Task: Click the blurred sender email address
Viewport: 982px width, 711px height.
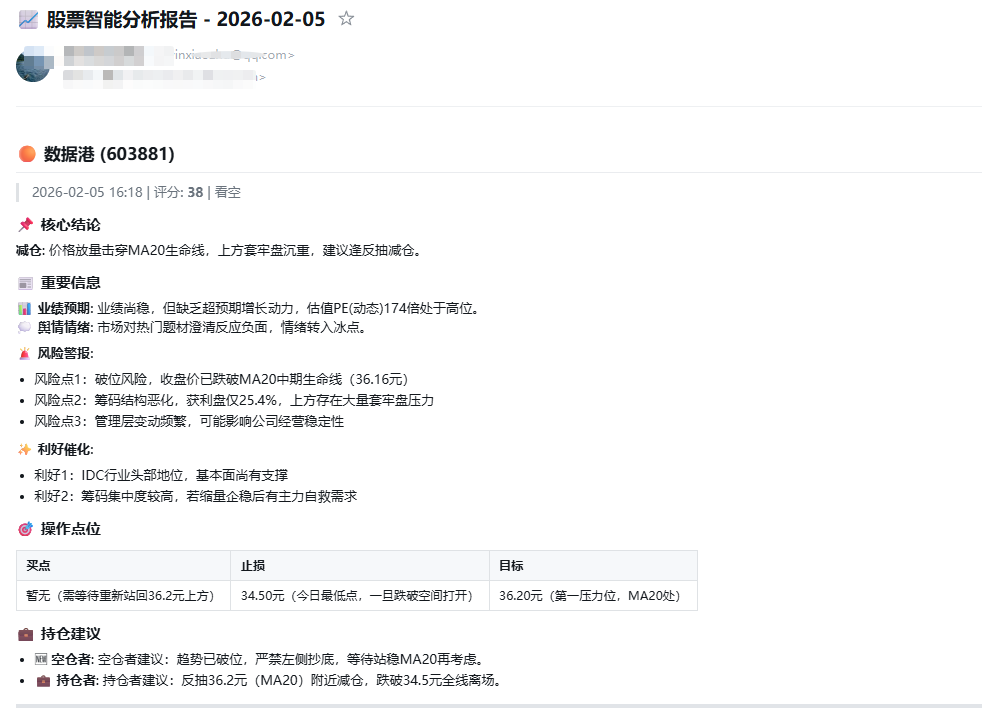Action: [x=178, y=55]
